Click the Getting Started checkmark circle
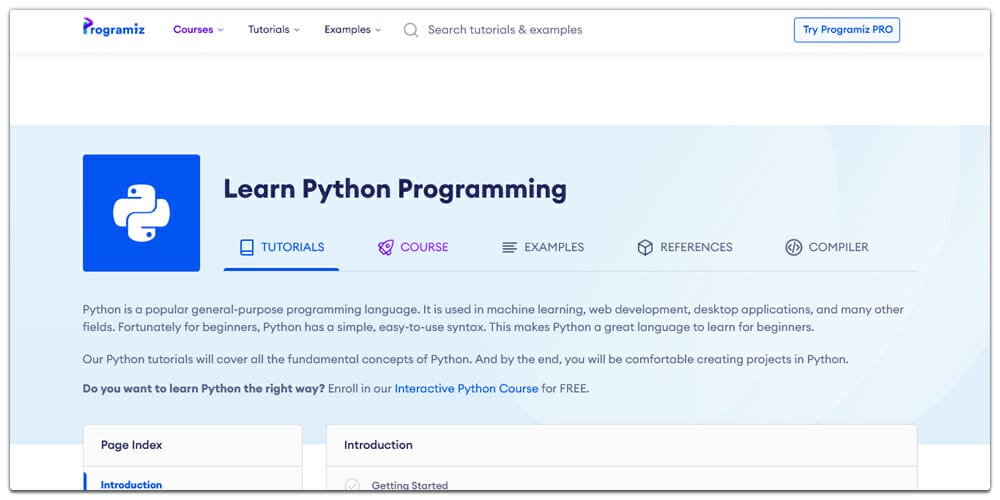The image size is (1000, 500). click(352, 486)
